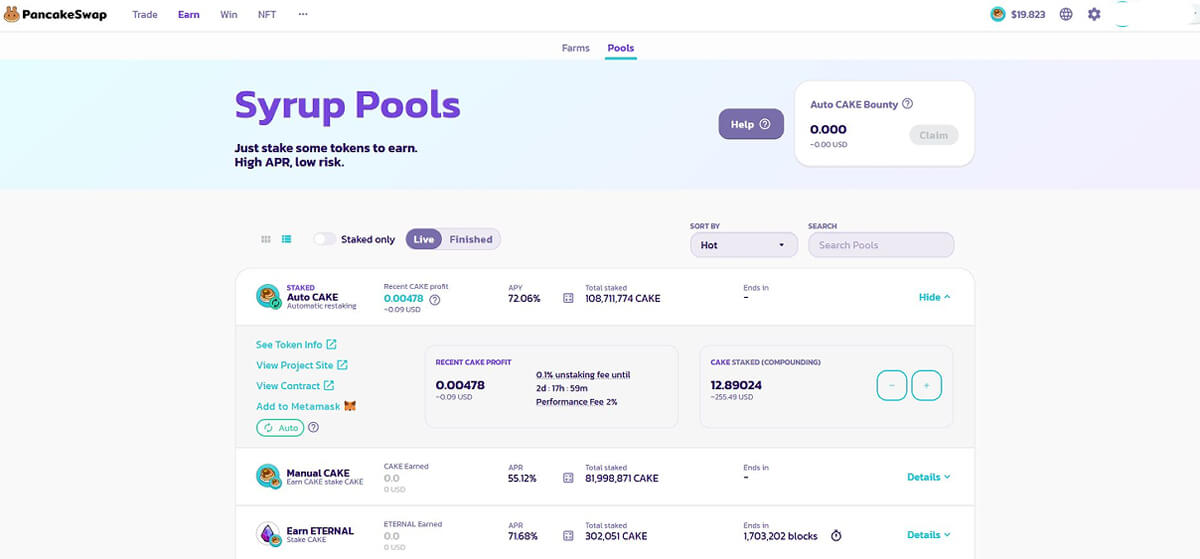1200x559 pixels.
Task: Select the Finished pools filter
Action: pyautogui.click(x=471, y=239)
